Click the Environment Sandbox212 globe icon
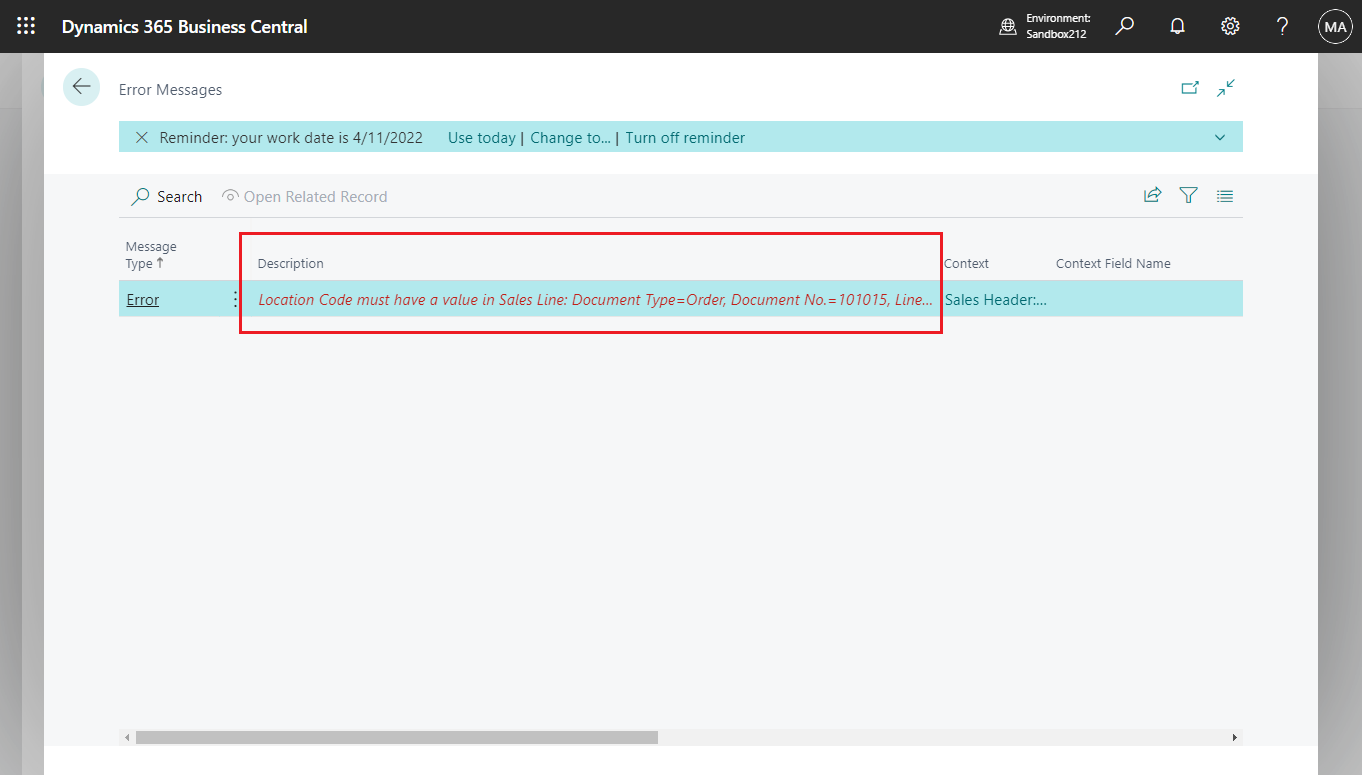 pos(1007,26)
